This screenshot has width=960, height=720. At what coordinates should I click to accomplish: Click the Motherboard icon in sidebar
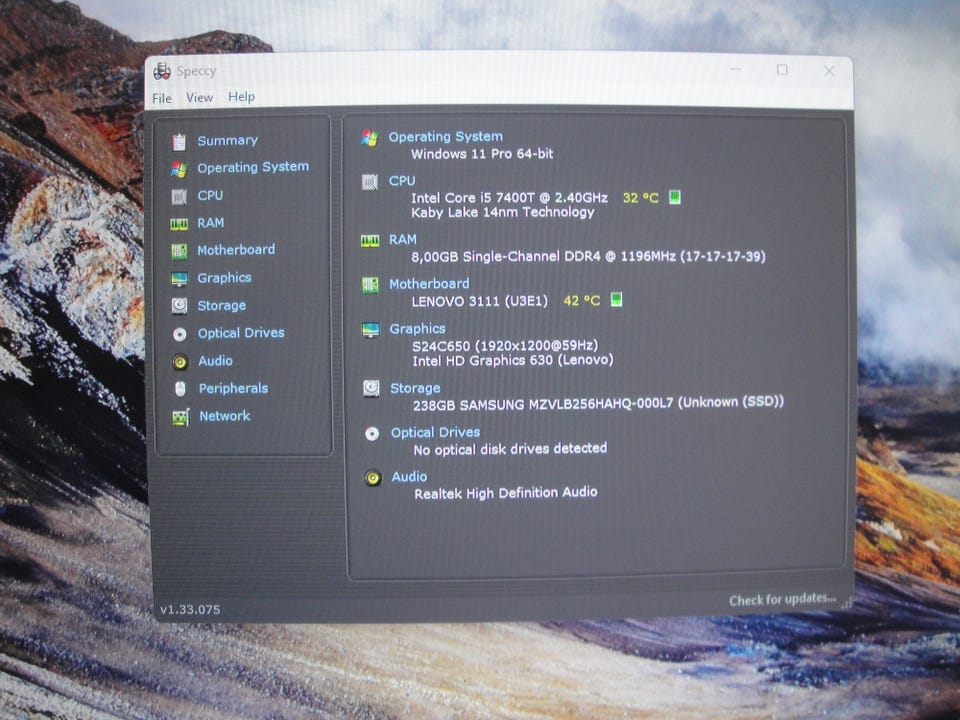tap(179, 251)
